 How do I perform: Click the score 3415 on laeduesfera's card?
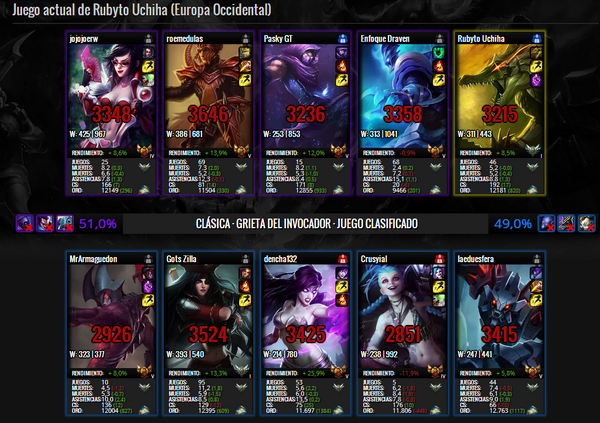499,334
